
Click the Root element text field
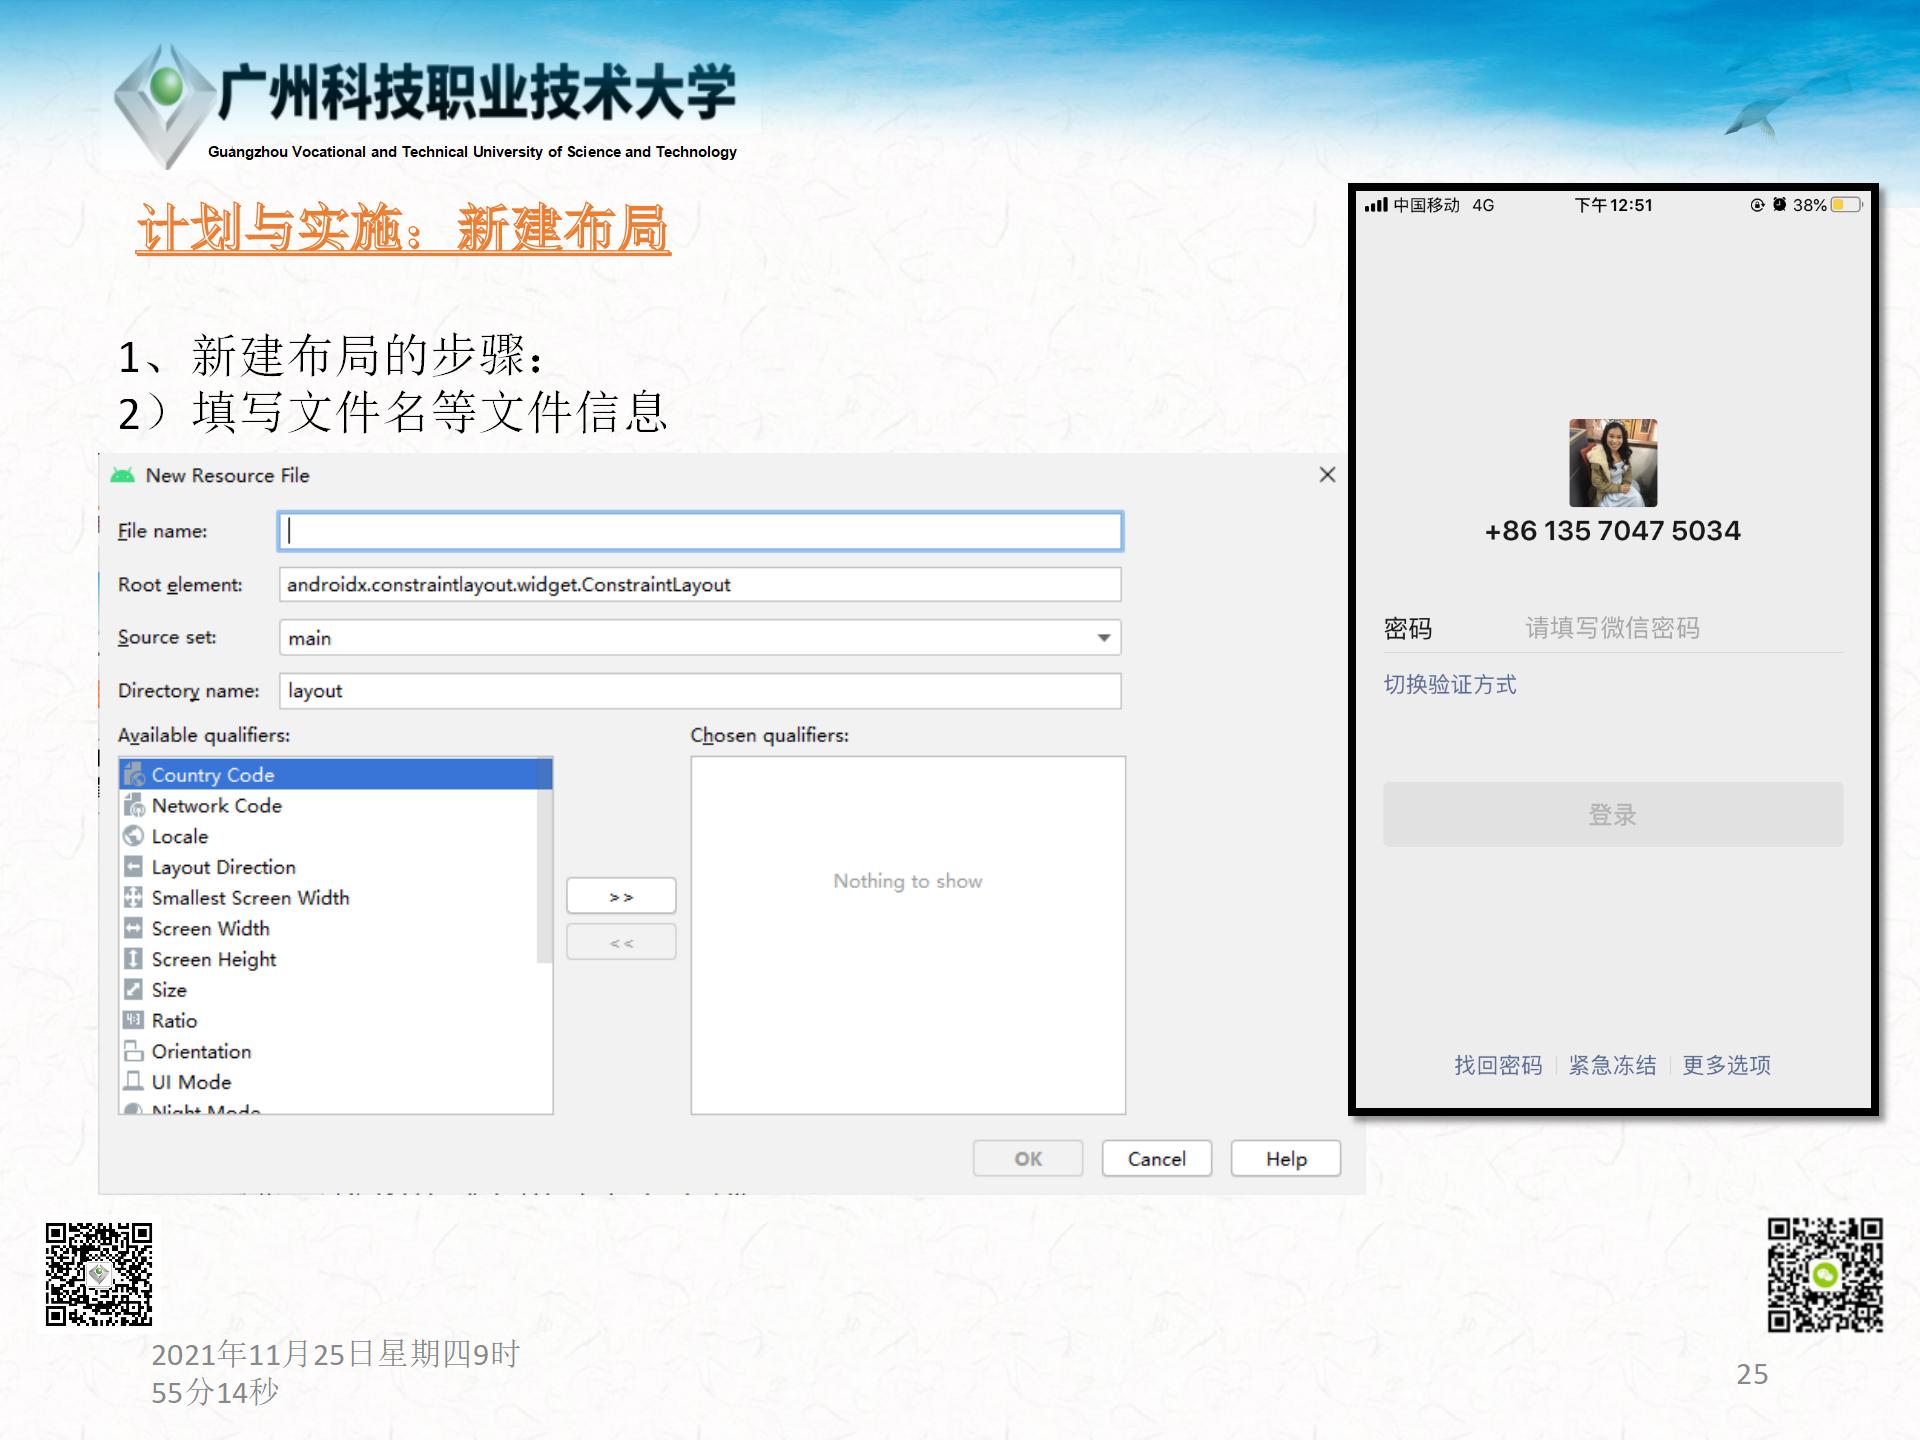(x=700, y=585)
